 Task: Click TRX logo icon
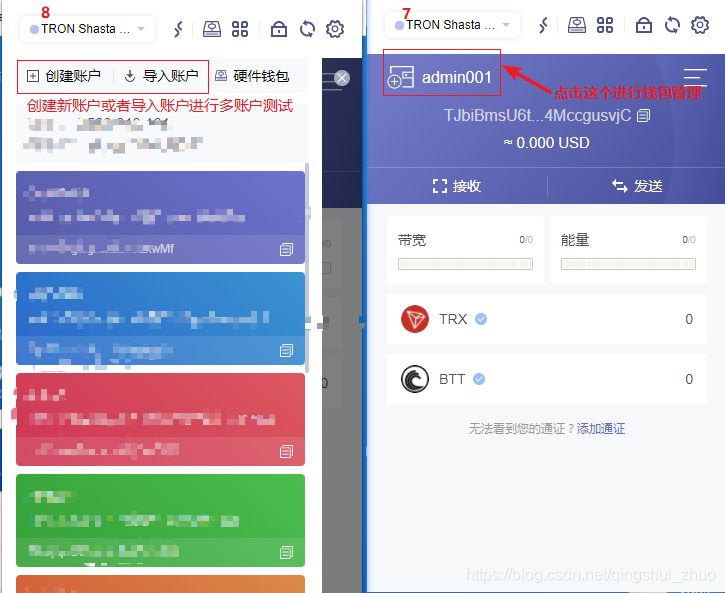tap(415, 319)
